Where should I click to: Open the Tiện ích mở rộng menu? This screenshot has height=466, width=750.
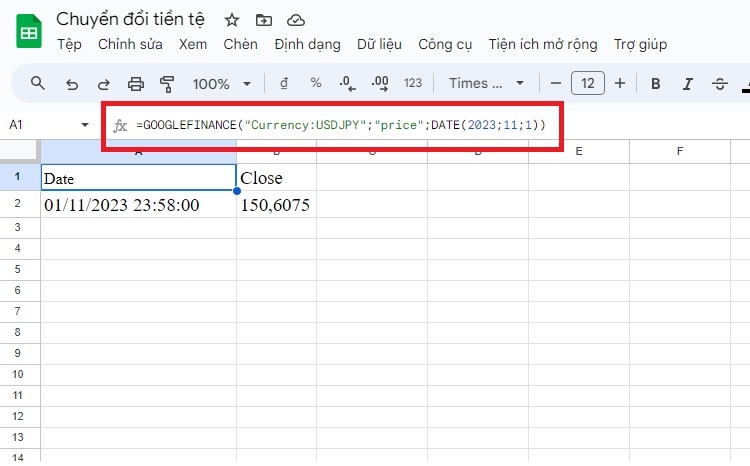tap(543, 44)
